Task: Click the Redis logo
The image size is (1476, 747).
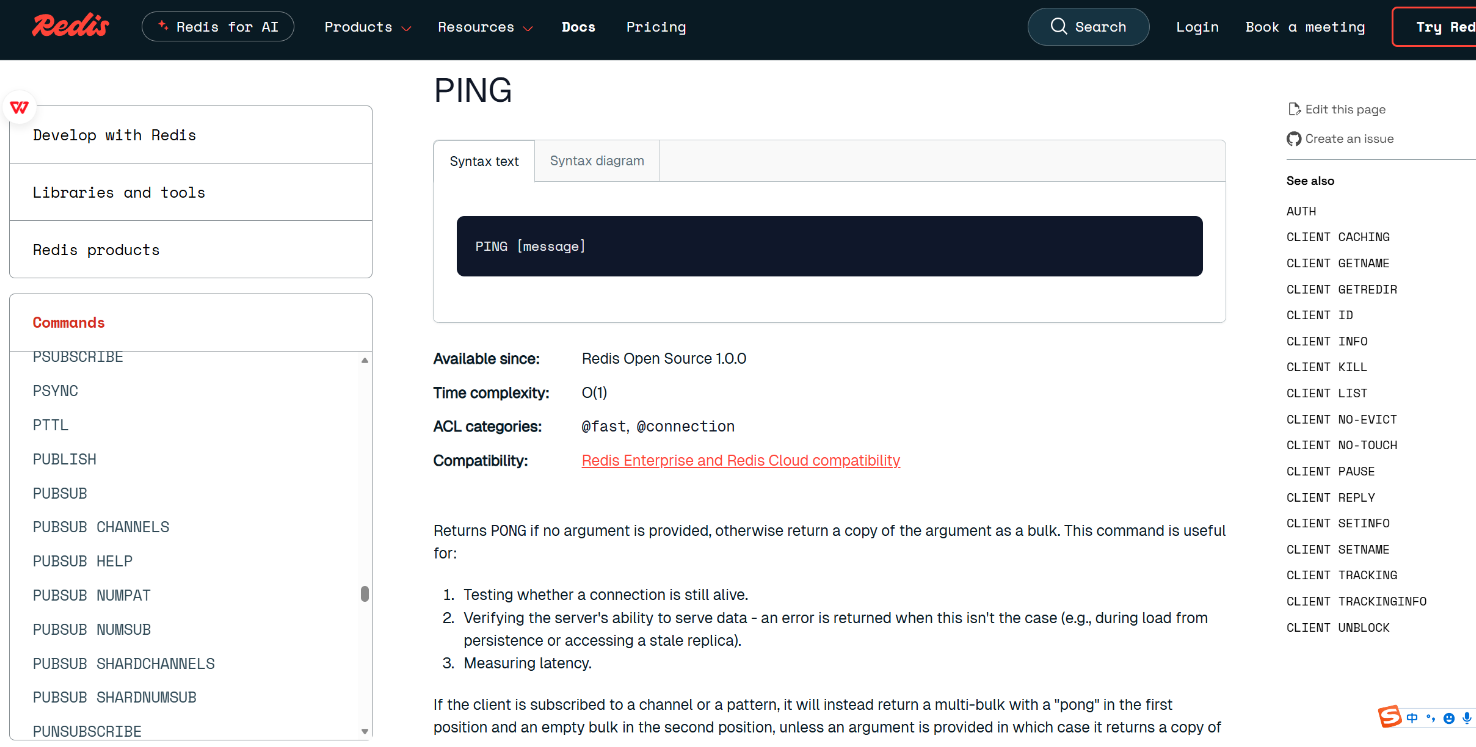Action: 70,26
